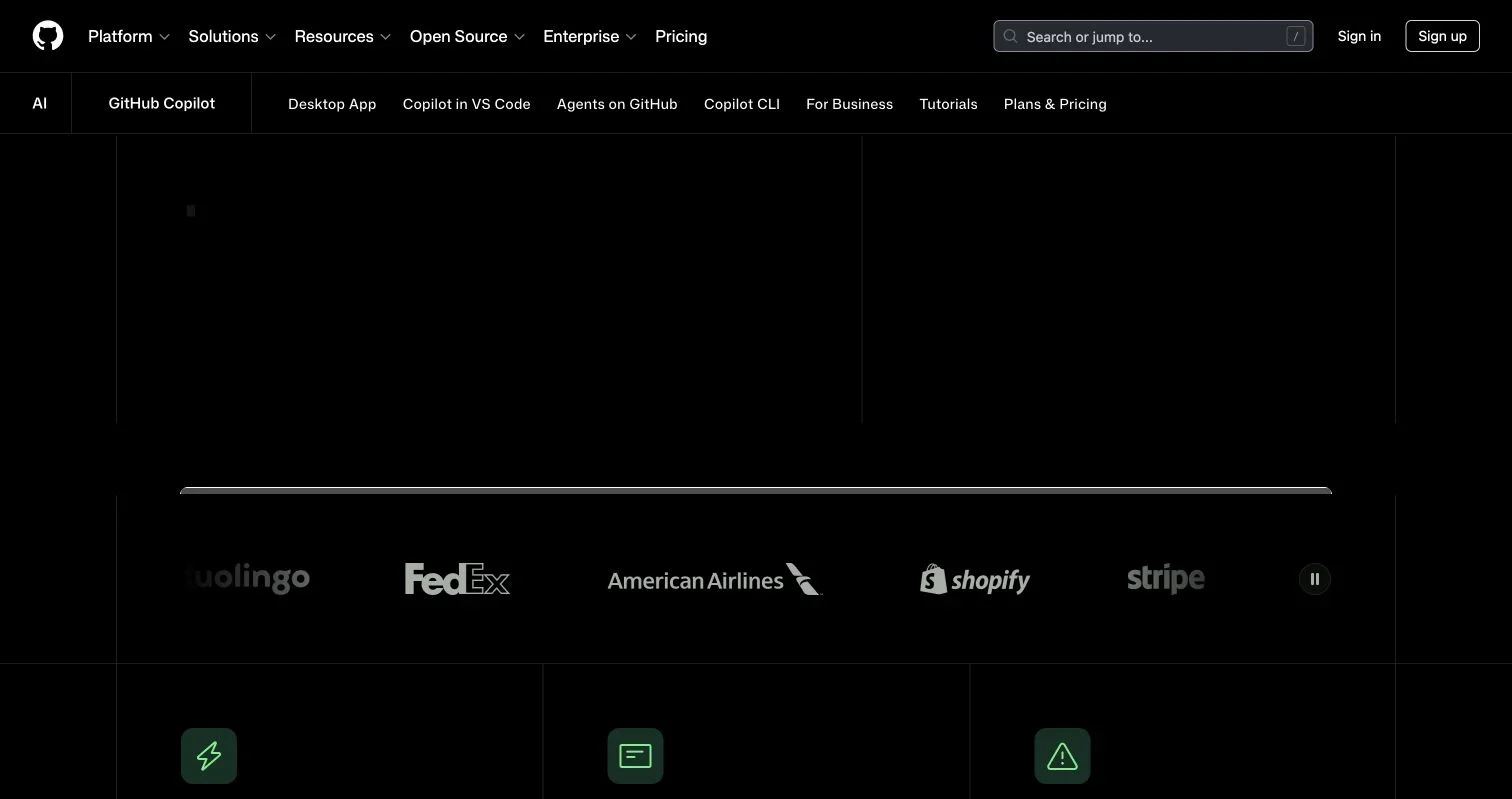
Task: Open Copilot CLI page
Action: [742, 104]
